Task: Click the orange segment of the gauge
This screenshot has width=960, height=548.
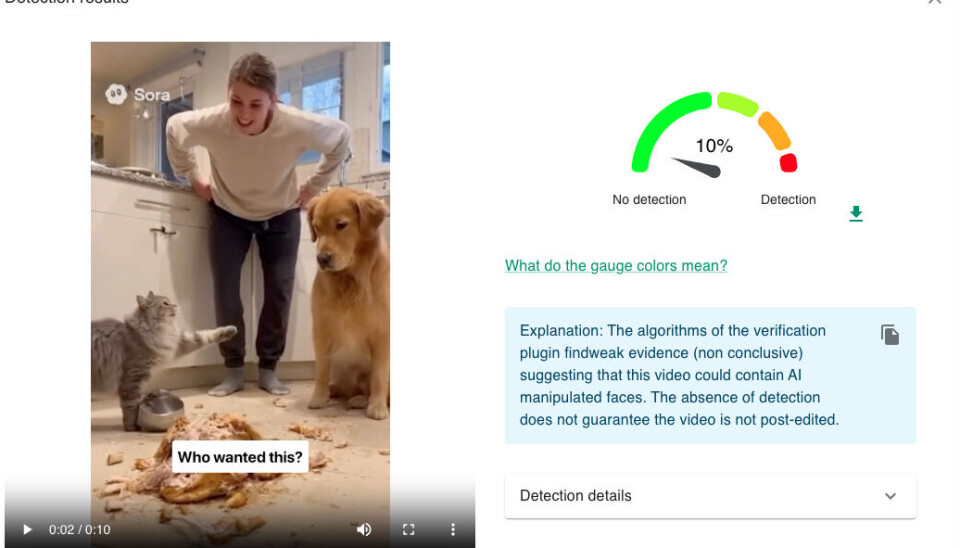Action: pyautogui.click(x=773, y=130)
